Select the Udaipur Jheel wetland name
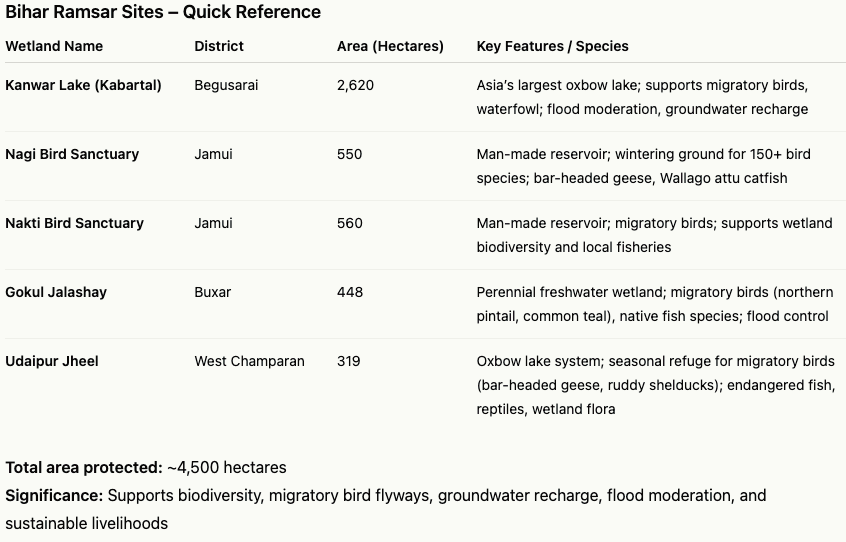The width and height of the screenshot is (846, 542). [x=52, y=361]
